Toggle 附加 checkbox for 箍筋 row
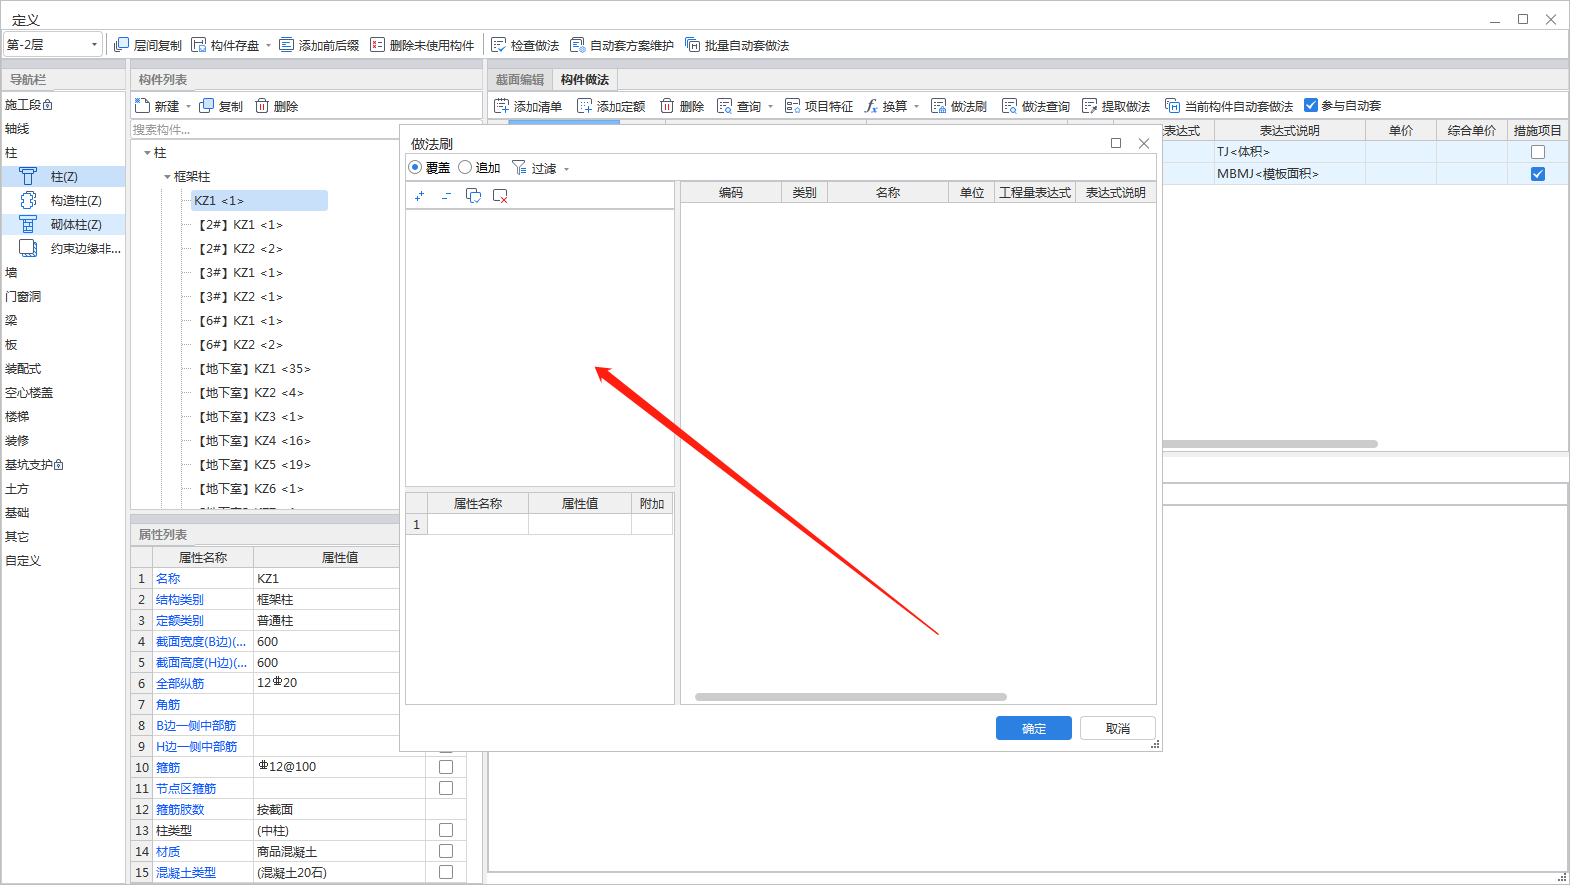This screenshot has height=885, width=1570. pyautogui.click(x=446, y=767)
